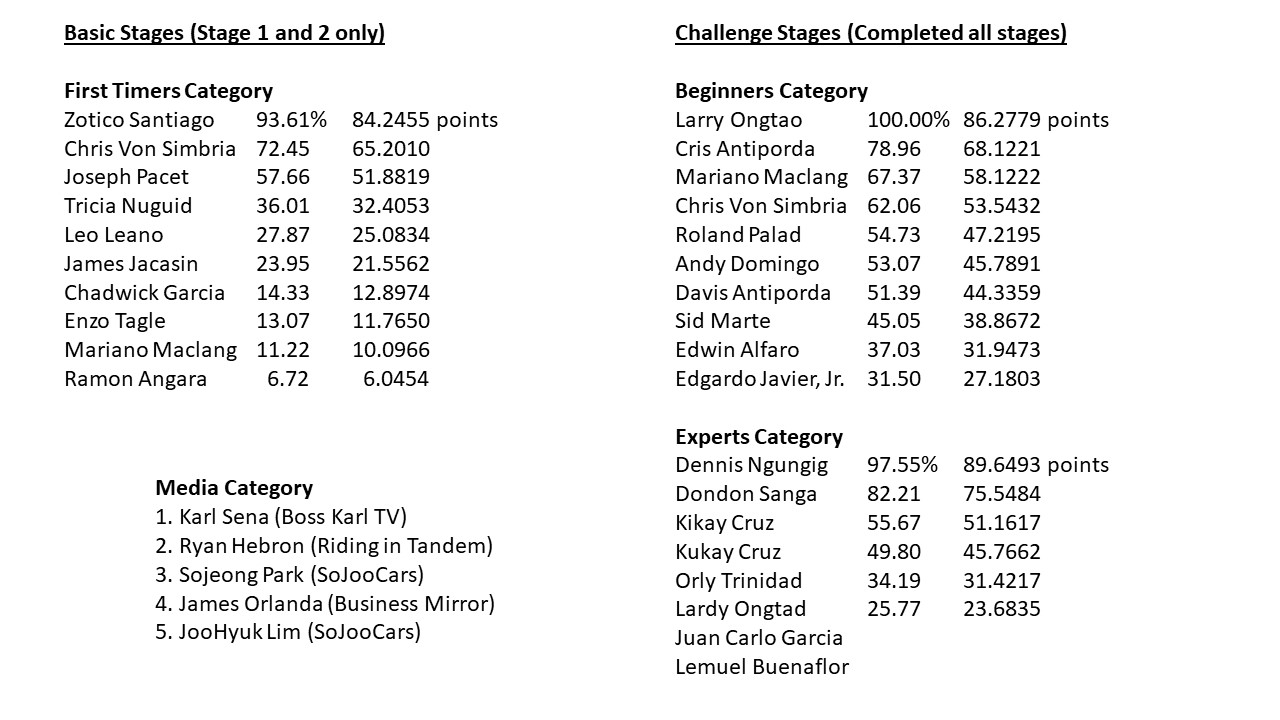Click the Challenge Stages heading
The image size is (1280, 720).
point(870,33)
